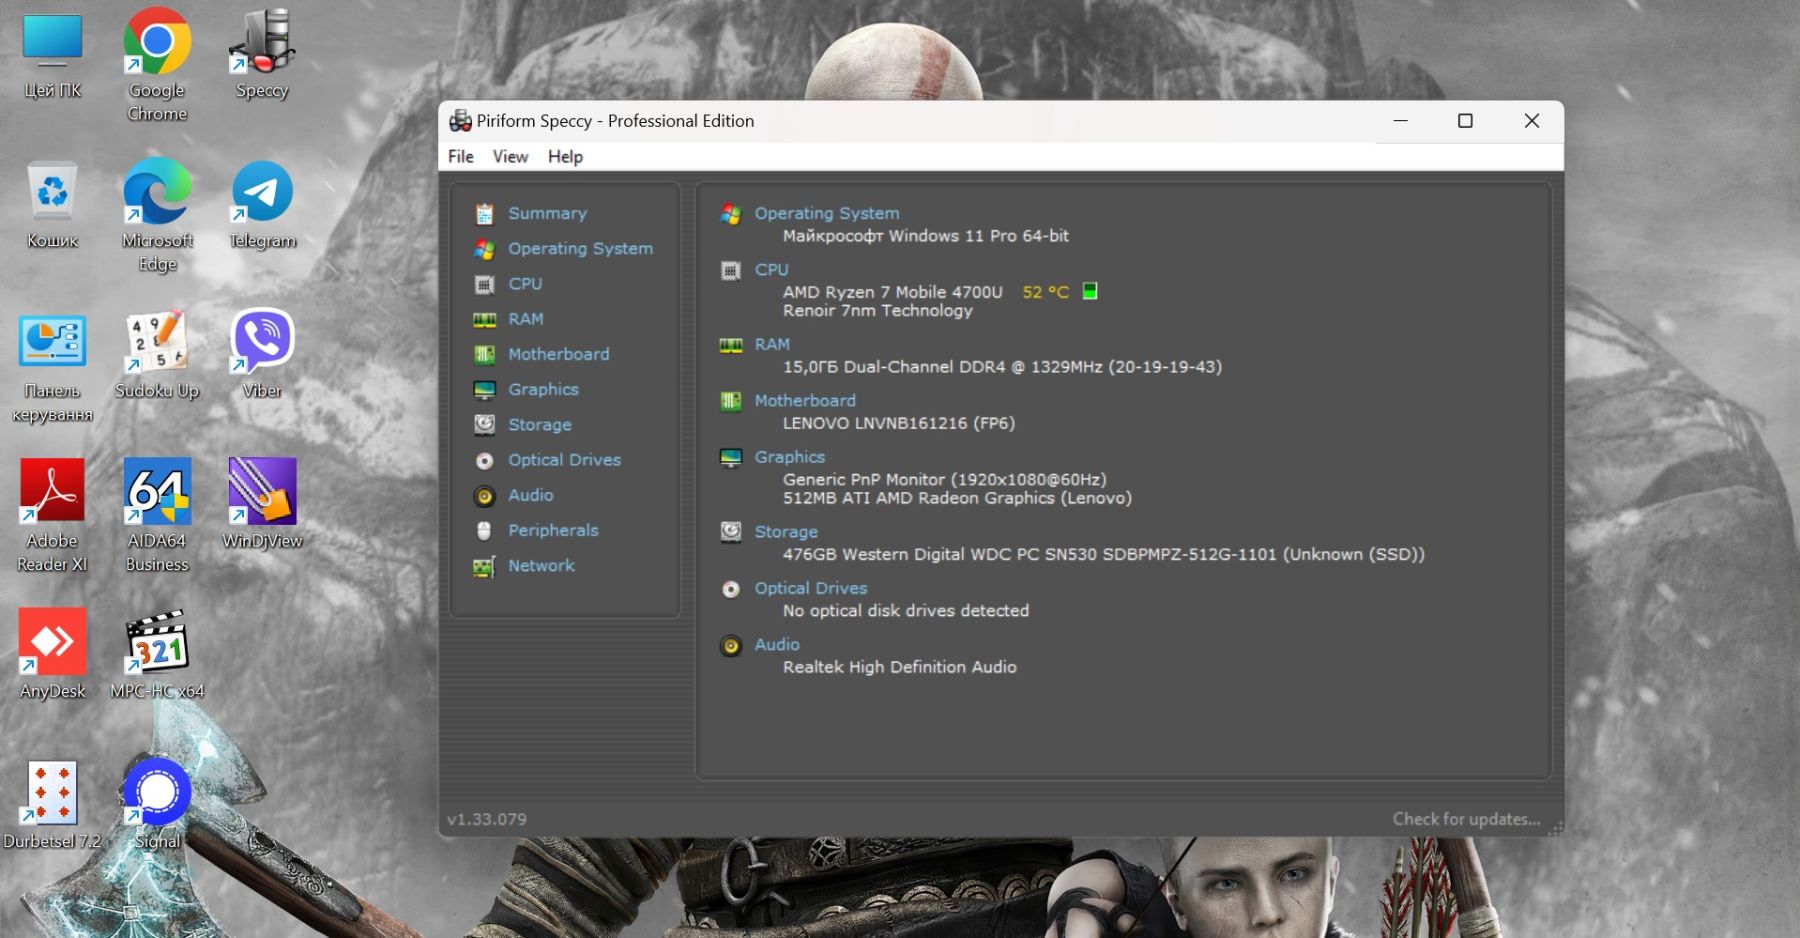1800x938 pixels.
Task: Select Optical Drives in sidebar
Action: (x=564, y=460)
